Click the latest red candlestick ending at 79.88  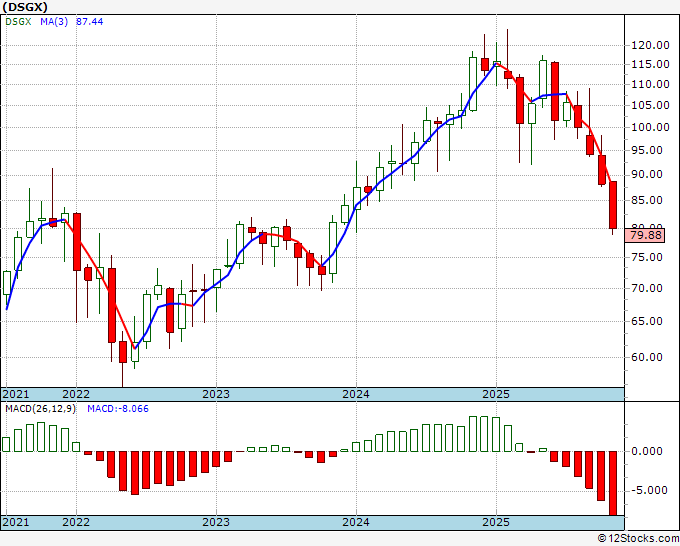point(613,205)
